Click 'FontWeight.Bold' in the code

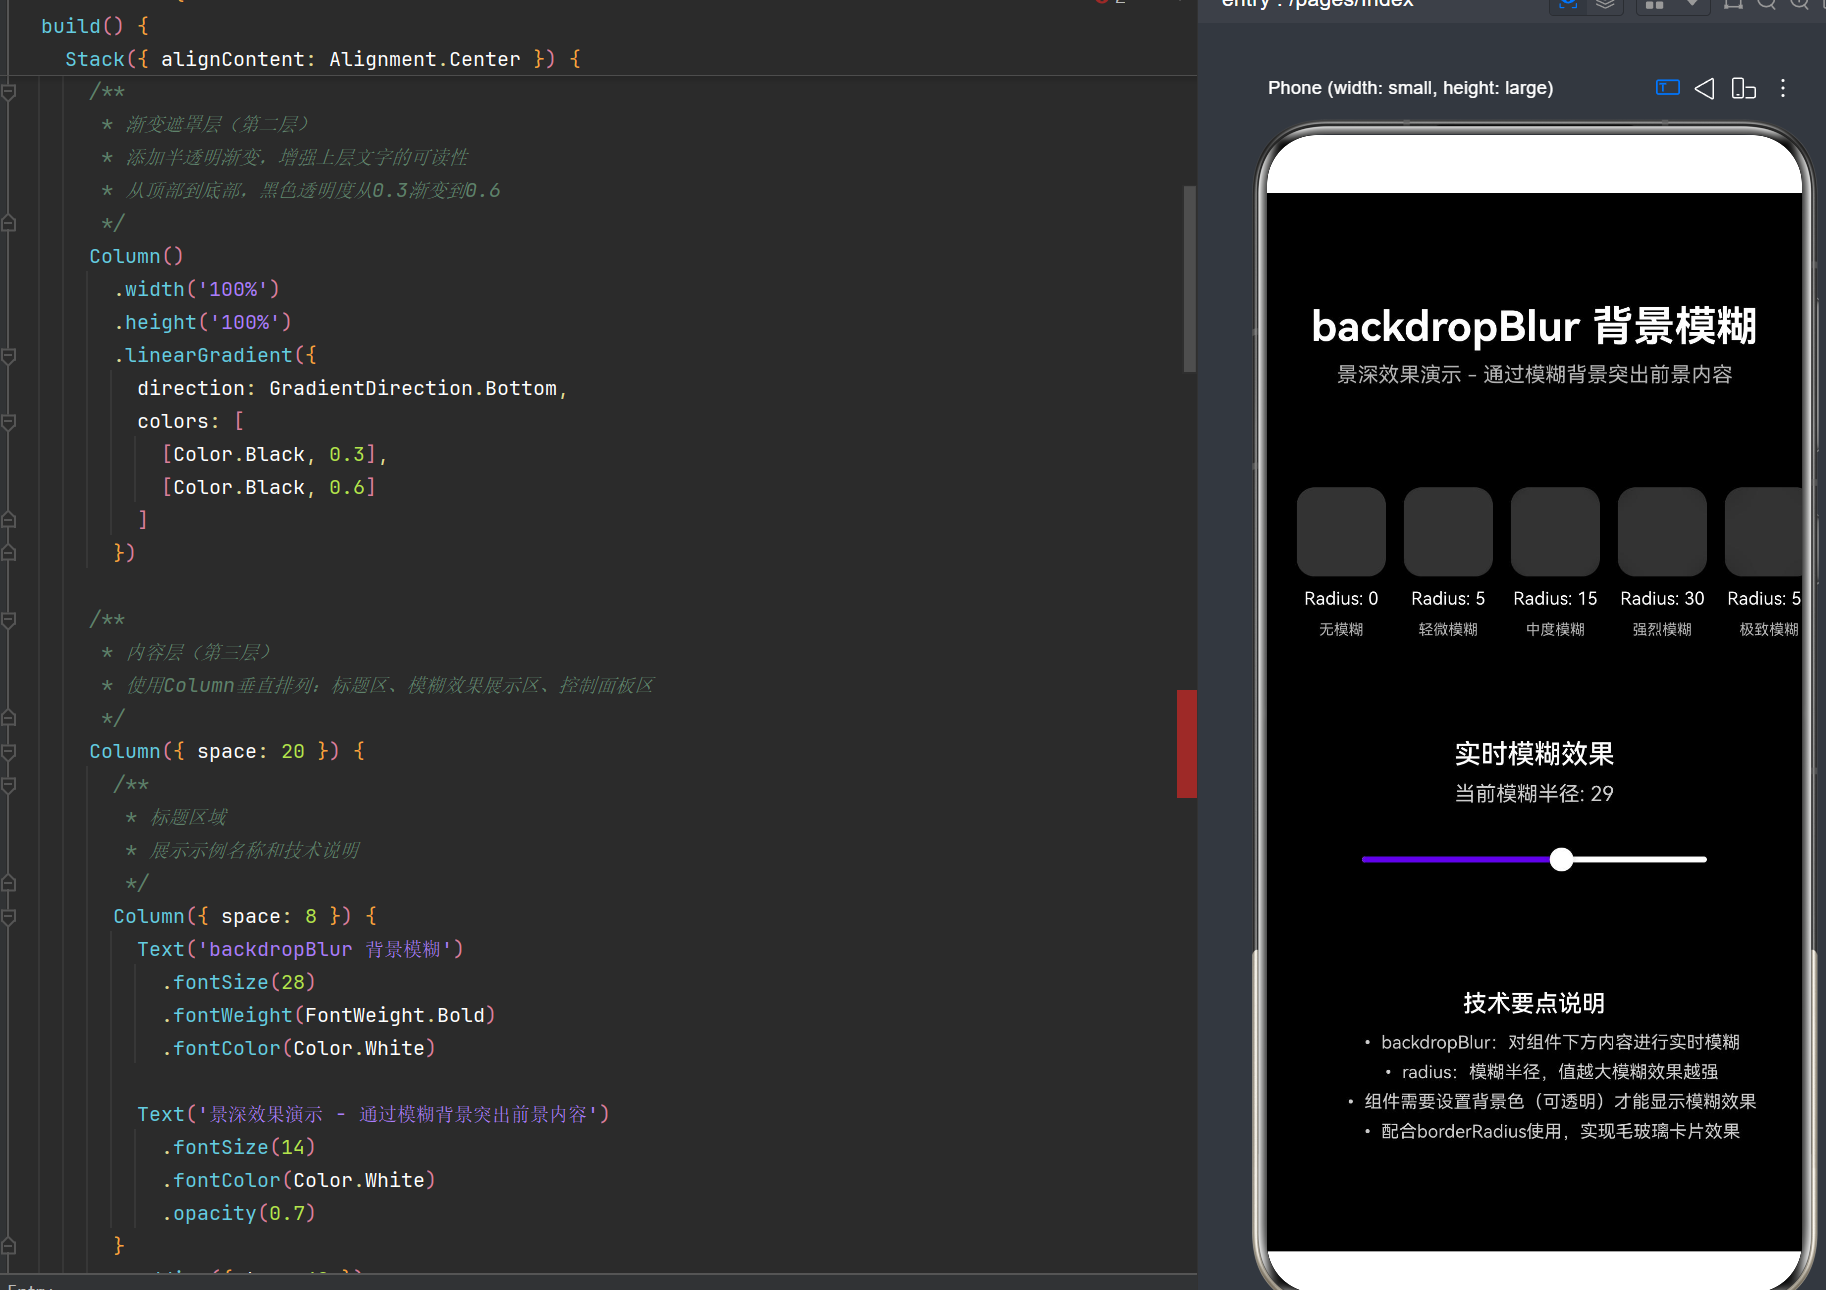pyautogui.click(x=395, y=1015)
